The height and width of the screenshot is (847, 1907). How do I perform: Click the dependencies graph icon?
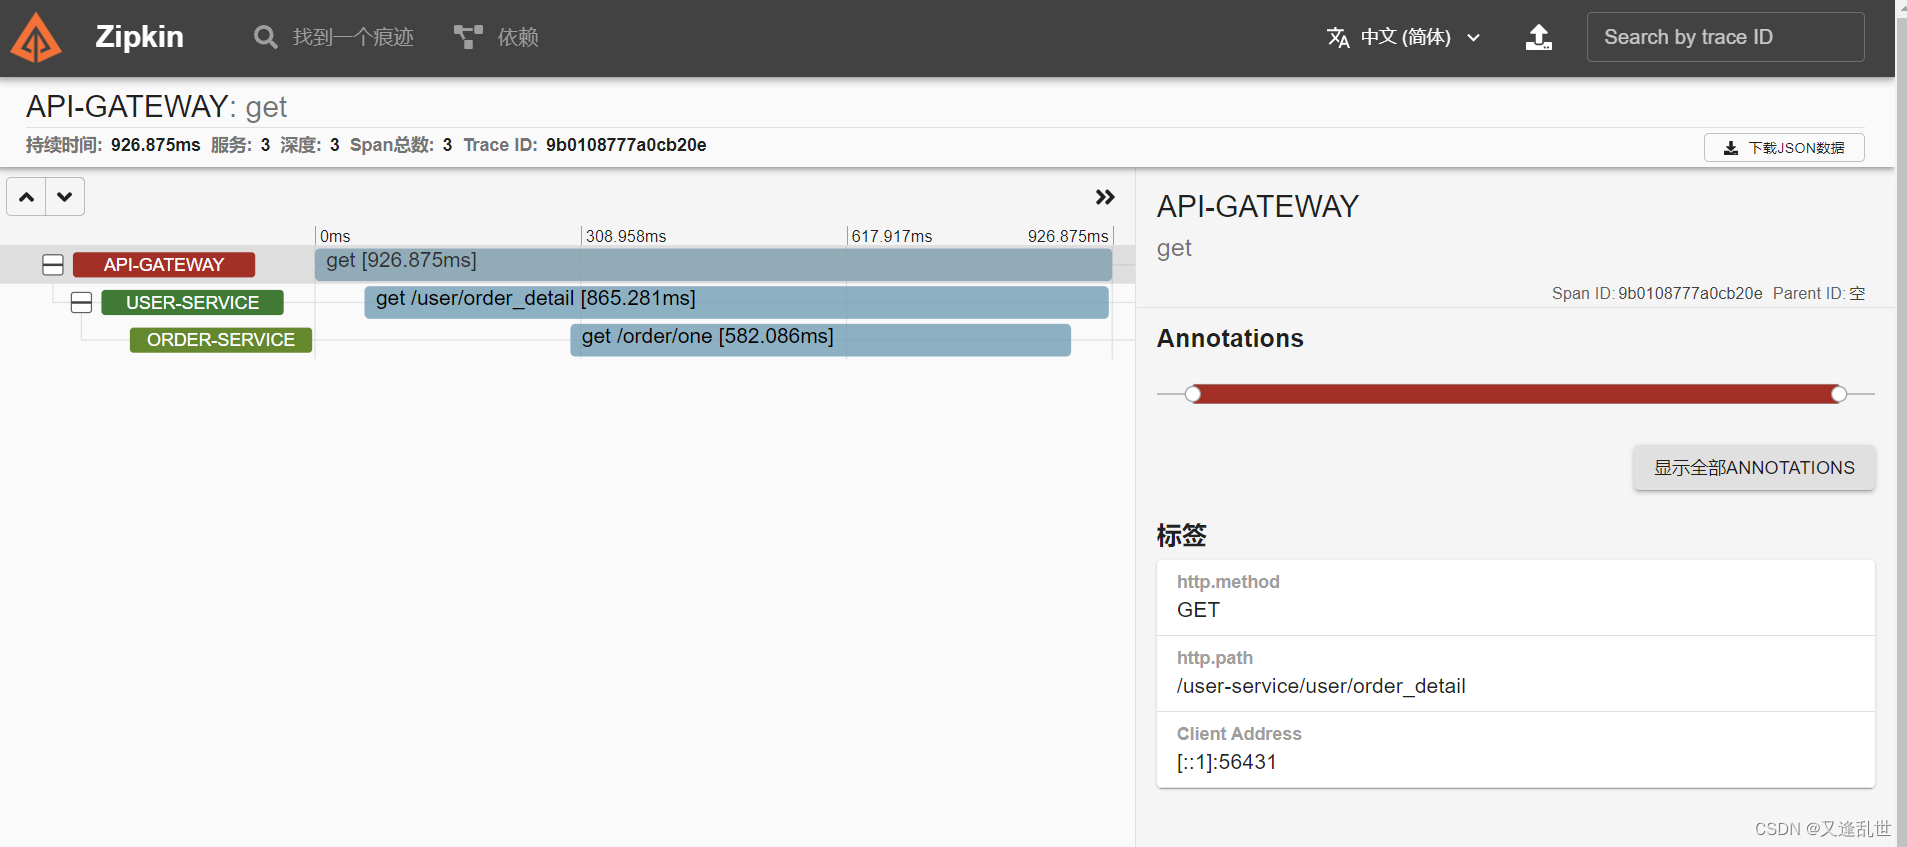click(x=468, y=37)
